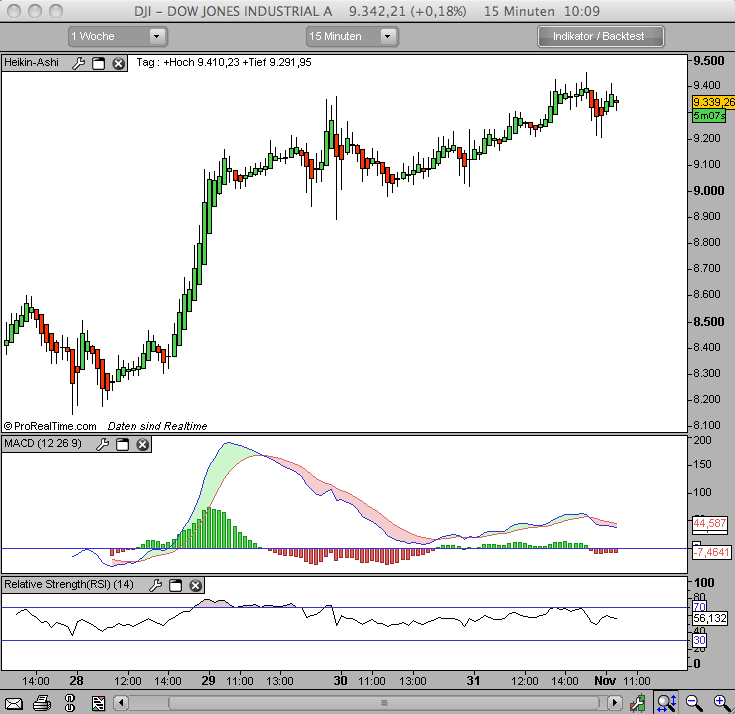Click the horizontal scrollbar thumb
The width and height of the screenshot is (735, 714).
pos(384,703)
